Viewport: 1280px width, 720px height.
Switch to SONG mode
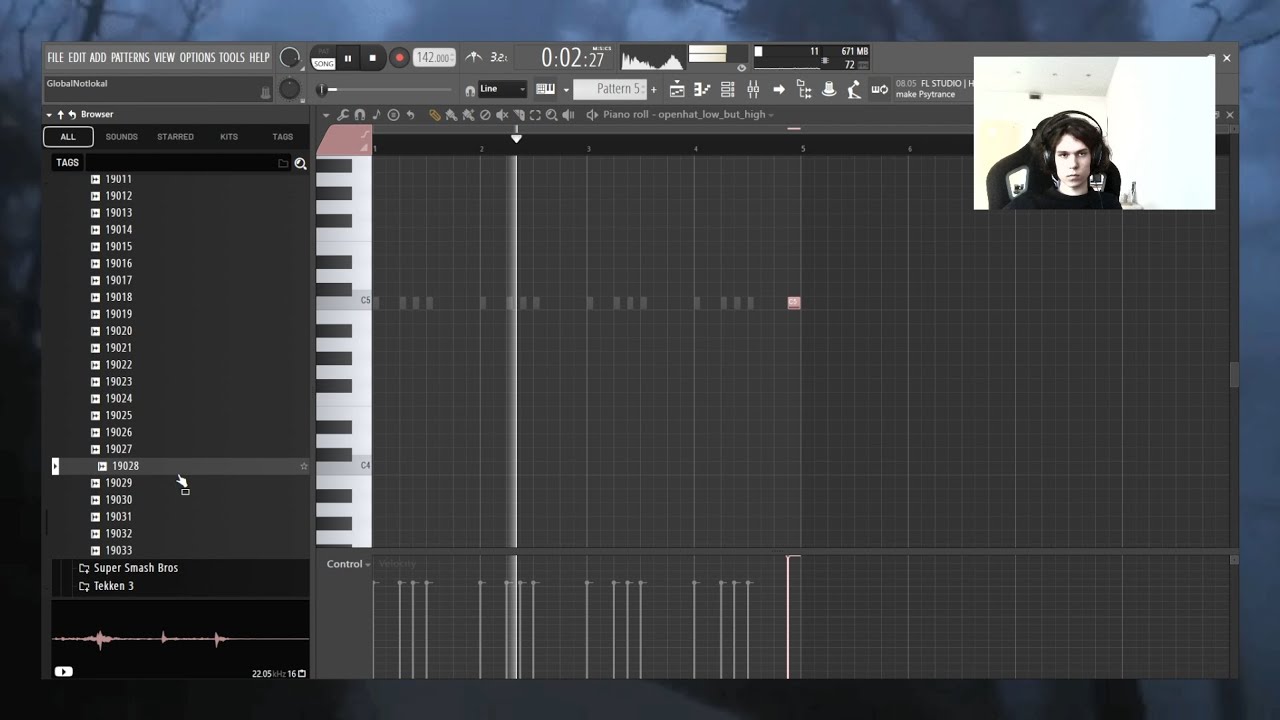[323, 63]
